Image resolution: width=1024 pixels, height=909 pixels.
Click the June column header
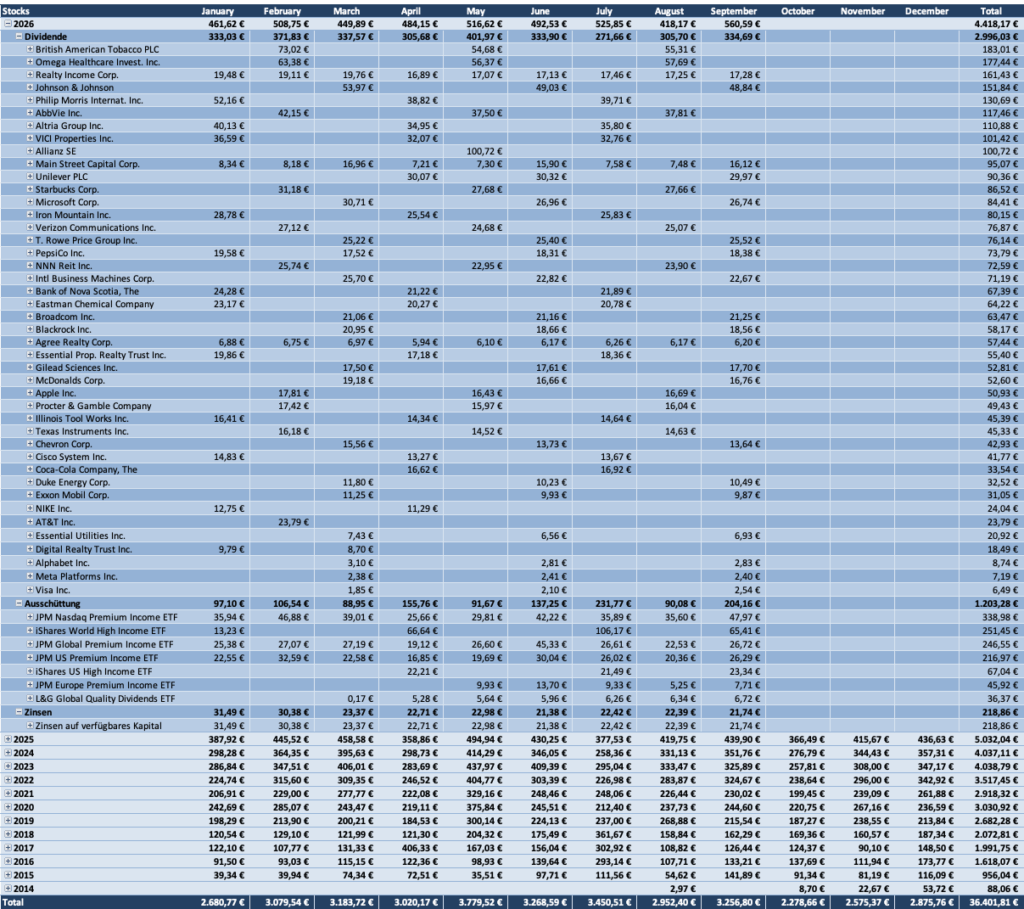coord(539,11)
